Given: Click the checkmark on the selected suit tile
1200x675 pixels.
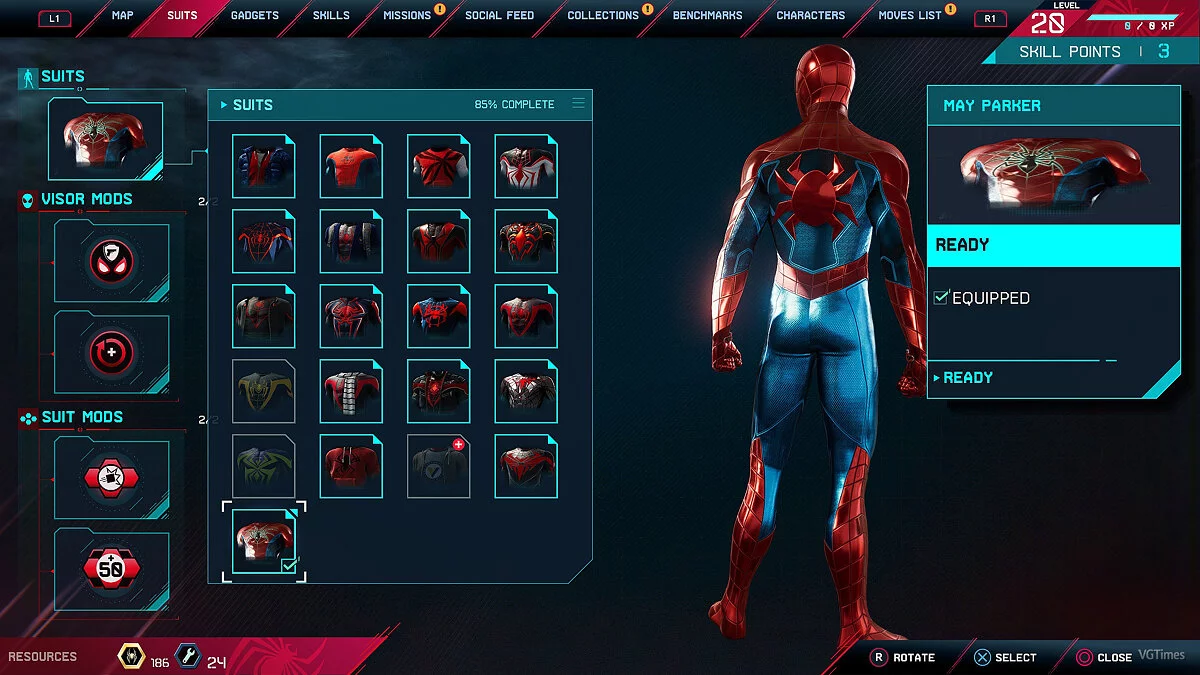Looking at the screenshot, I should pyautogui.click(x=289, y=566).
